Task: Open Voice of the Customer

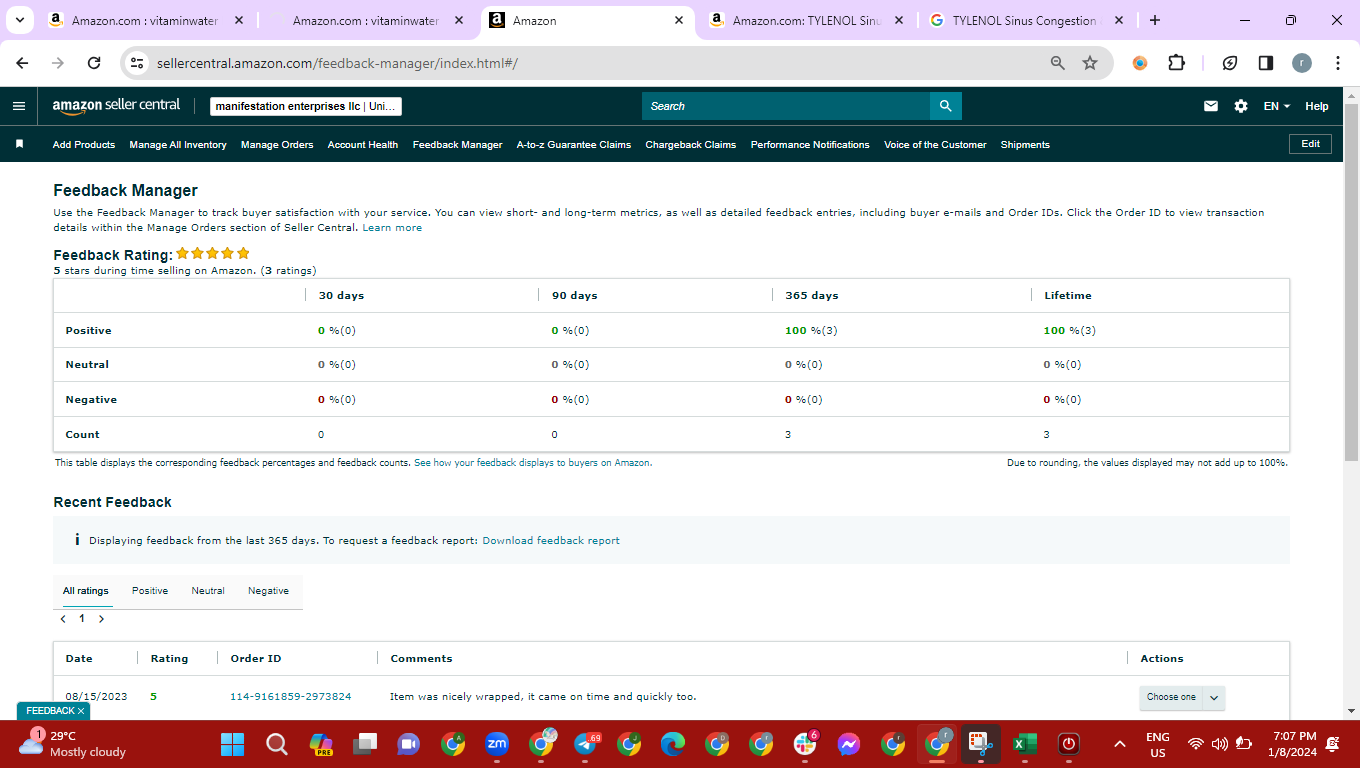Action: click(x=935, y=145)
